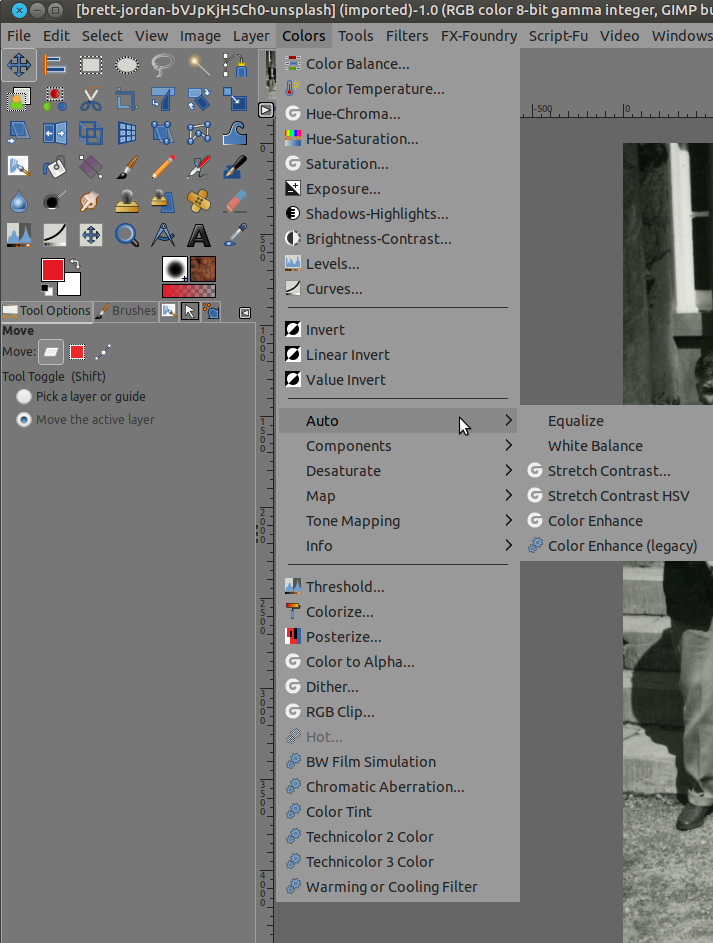713x943 pixels.
Task: Activate the Text tool
Action: [199, 235]
